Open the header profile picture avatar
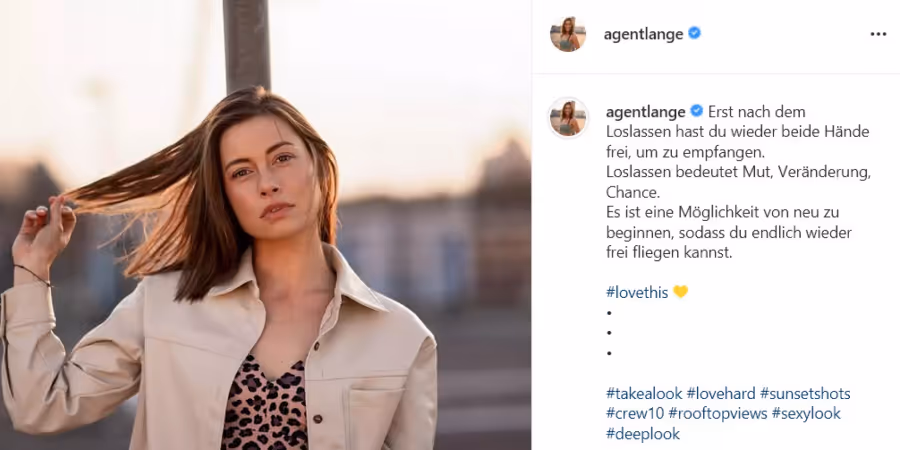The width and height of the screenshot is (900, 450). 568,34
